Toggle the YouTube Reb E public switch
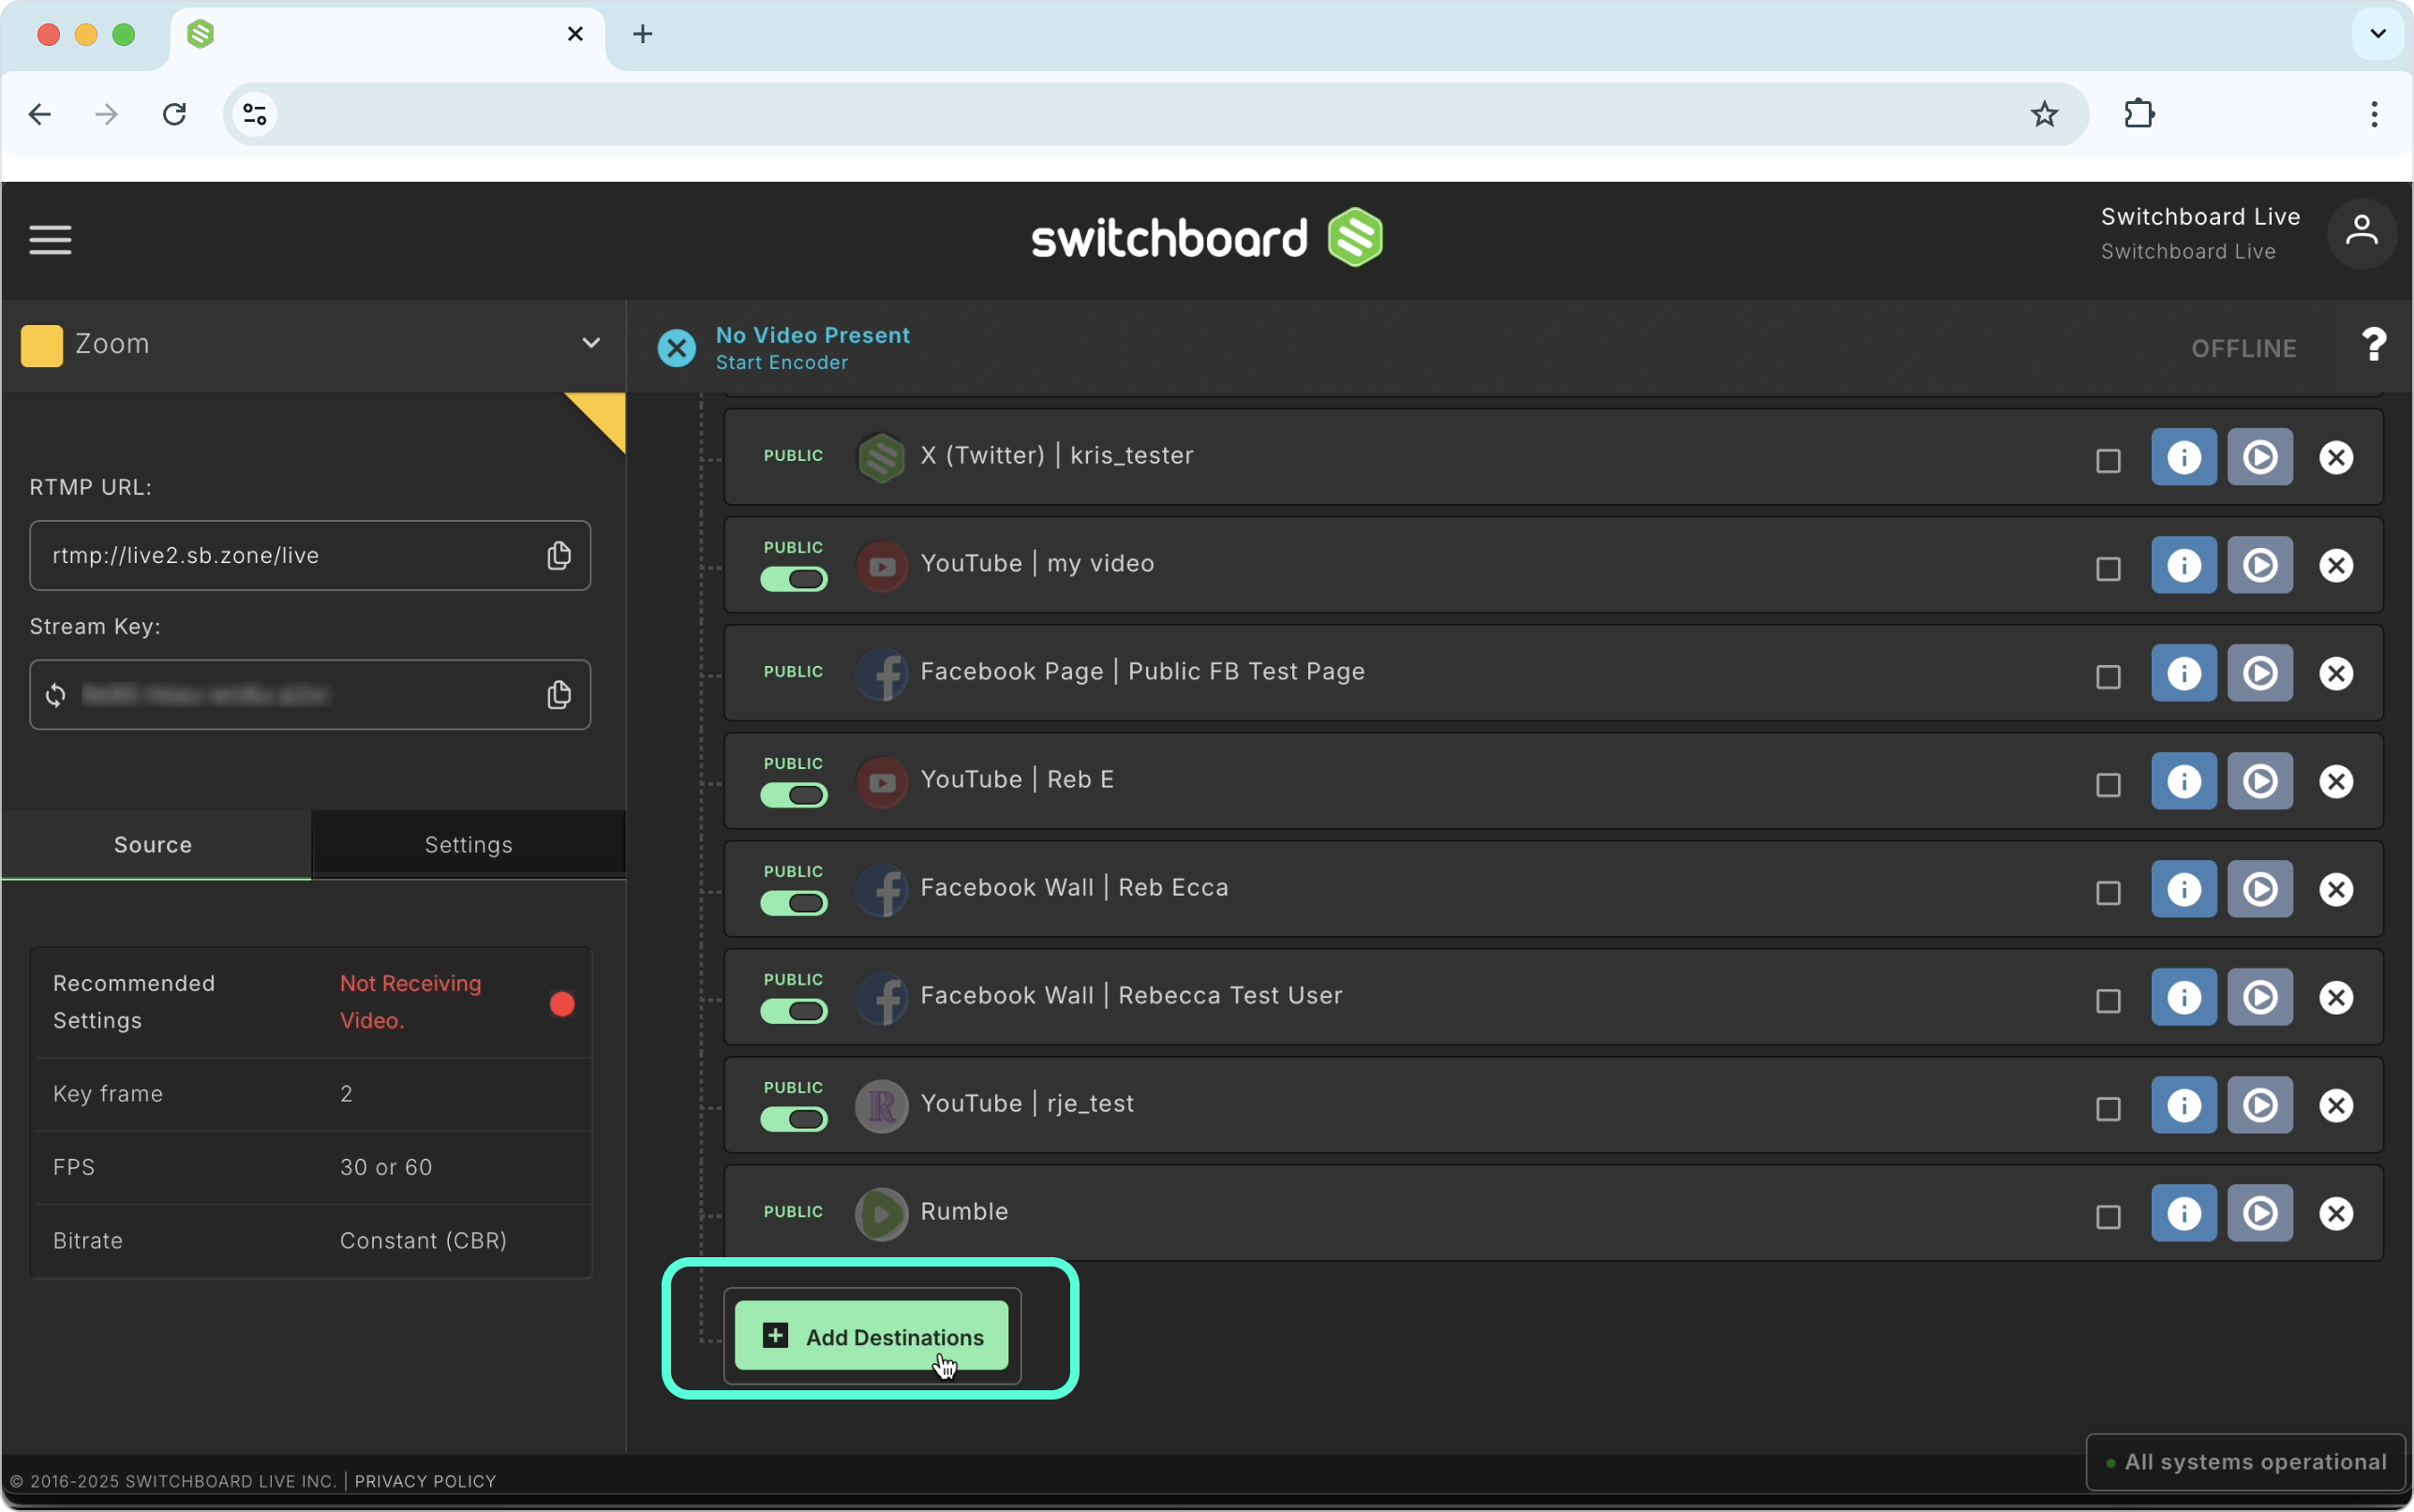The height and width of the screenshot is (1512, 2414). pos(793,796)
